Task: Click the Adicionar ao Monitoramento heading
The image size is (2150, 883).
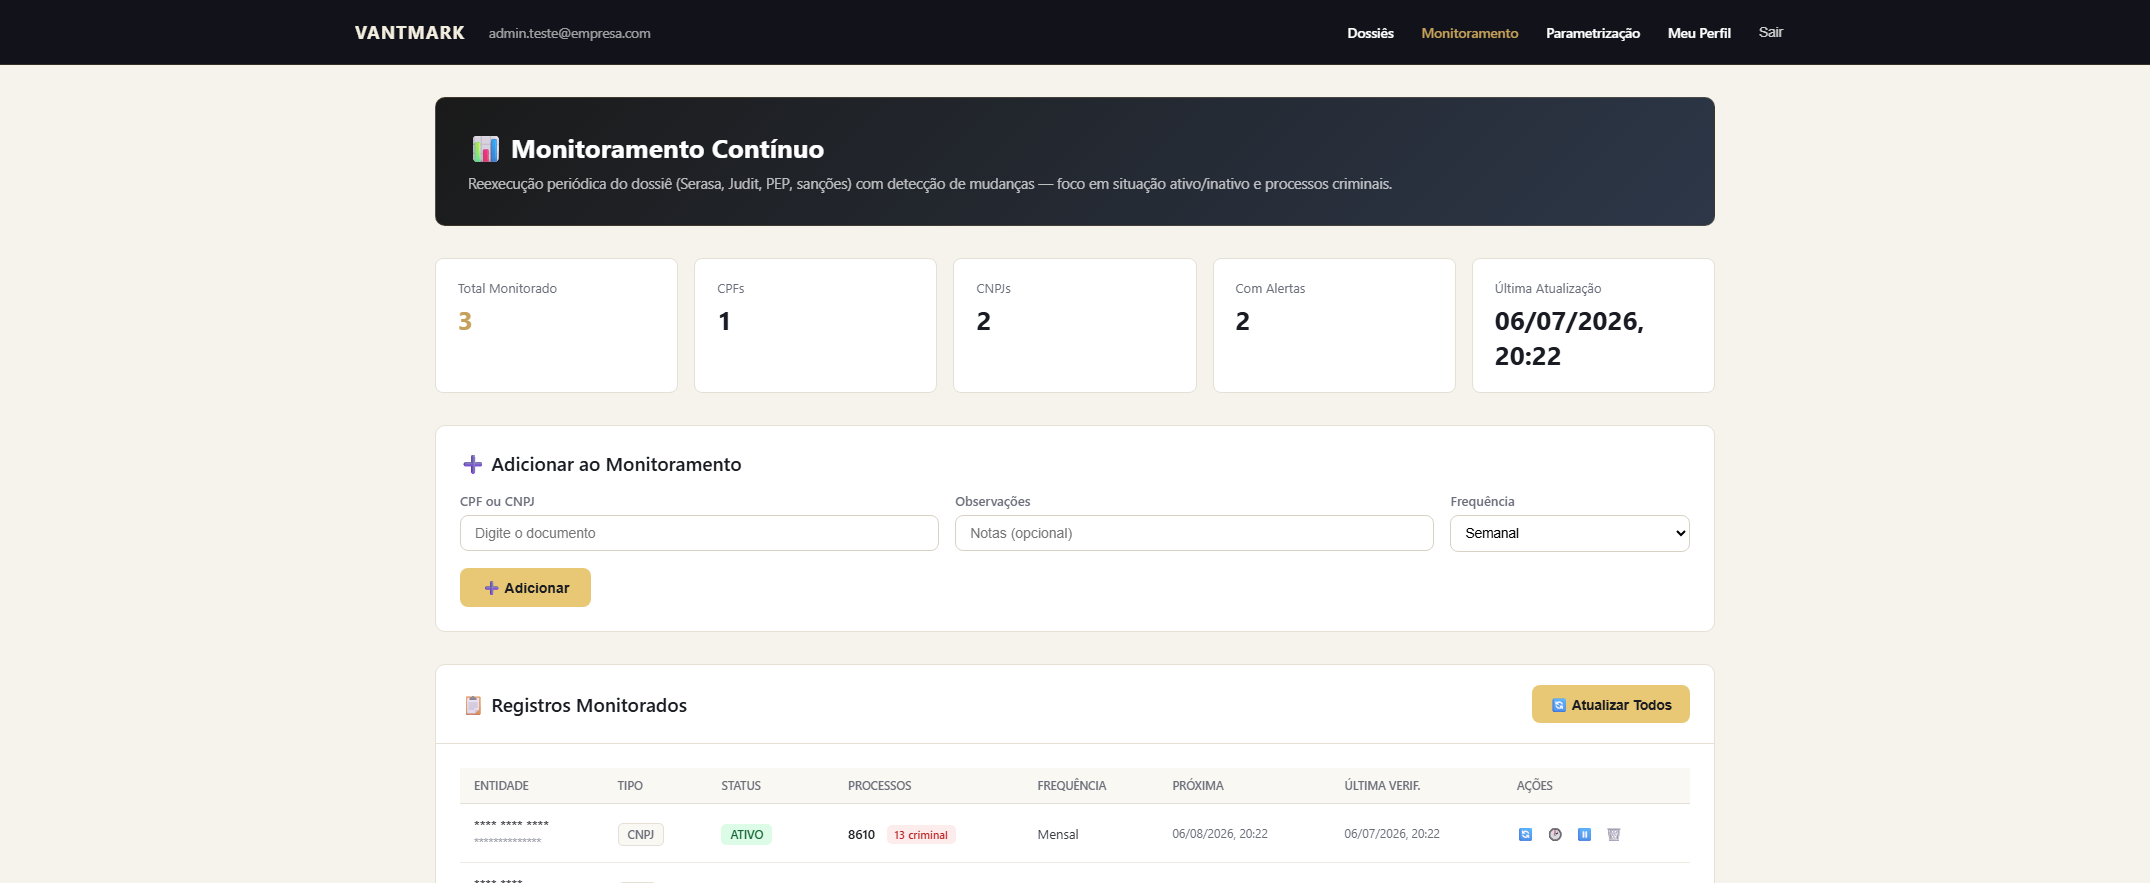Action: click(616, 464)
